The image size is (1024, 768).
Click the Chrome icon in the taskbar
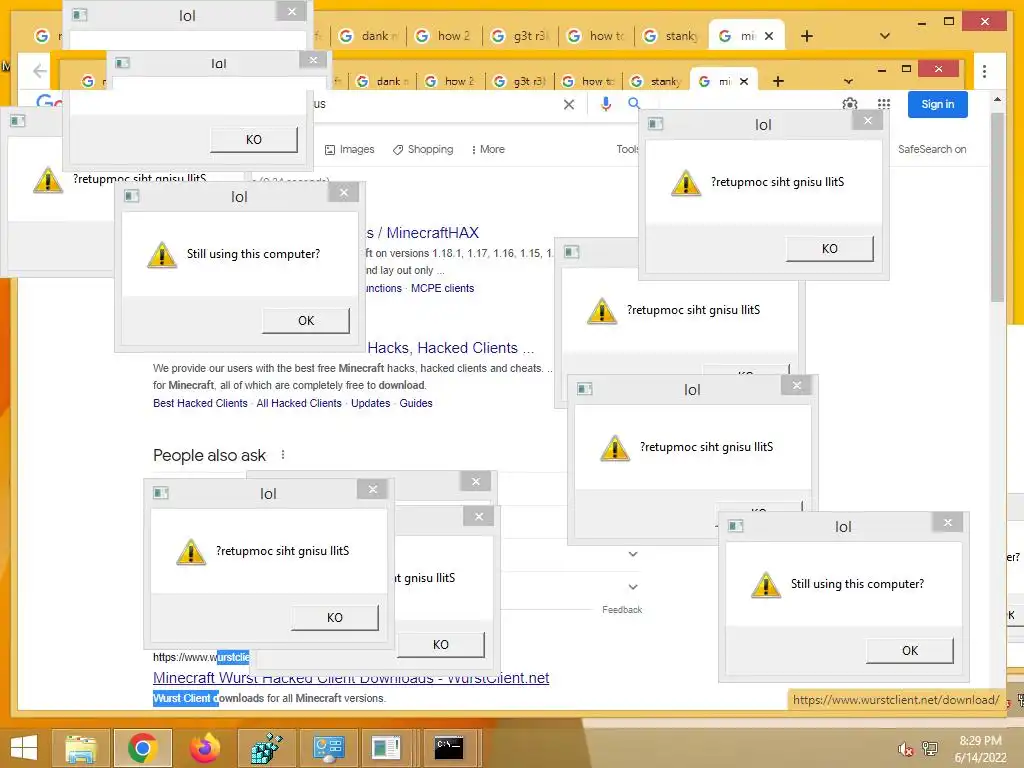[x=143, y=748]
